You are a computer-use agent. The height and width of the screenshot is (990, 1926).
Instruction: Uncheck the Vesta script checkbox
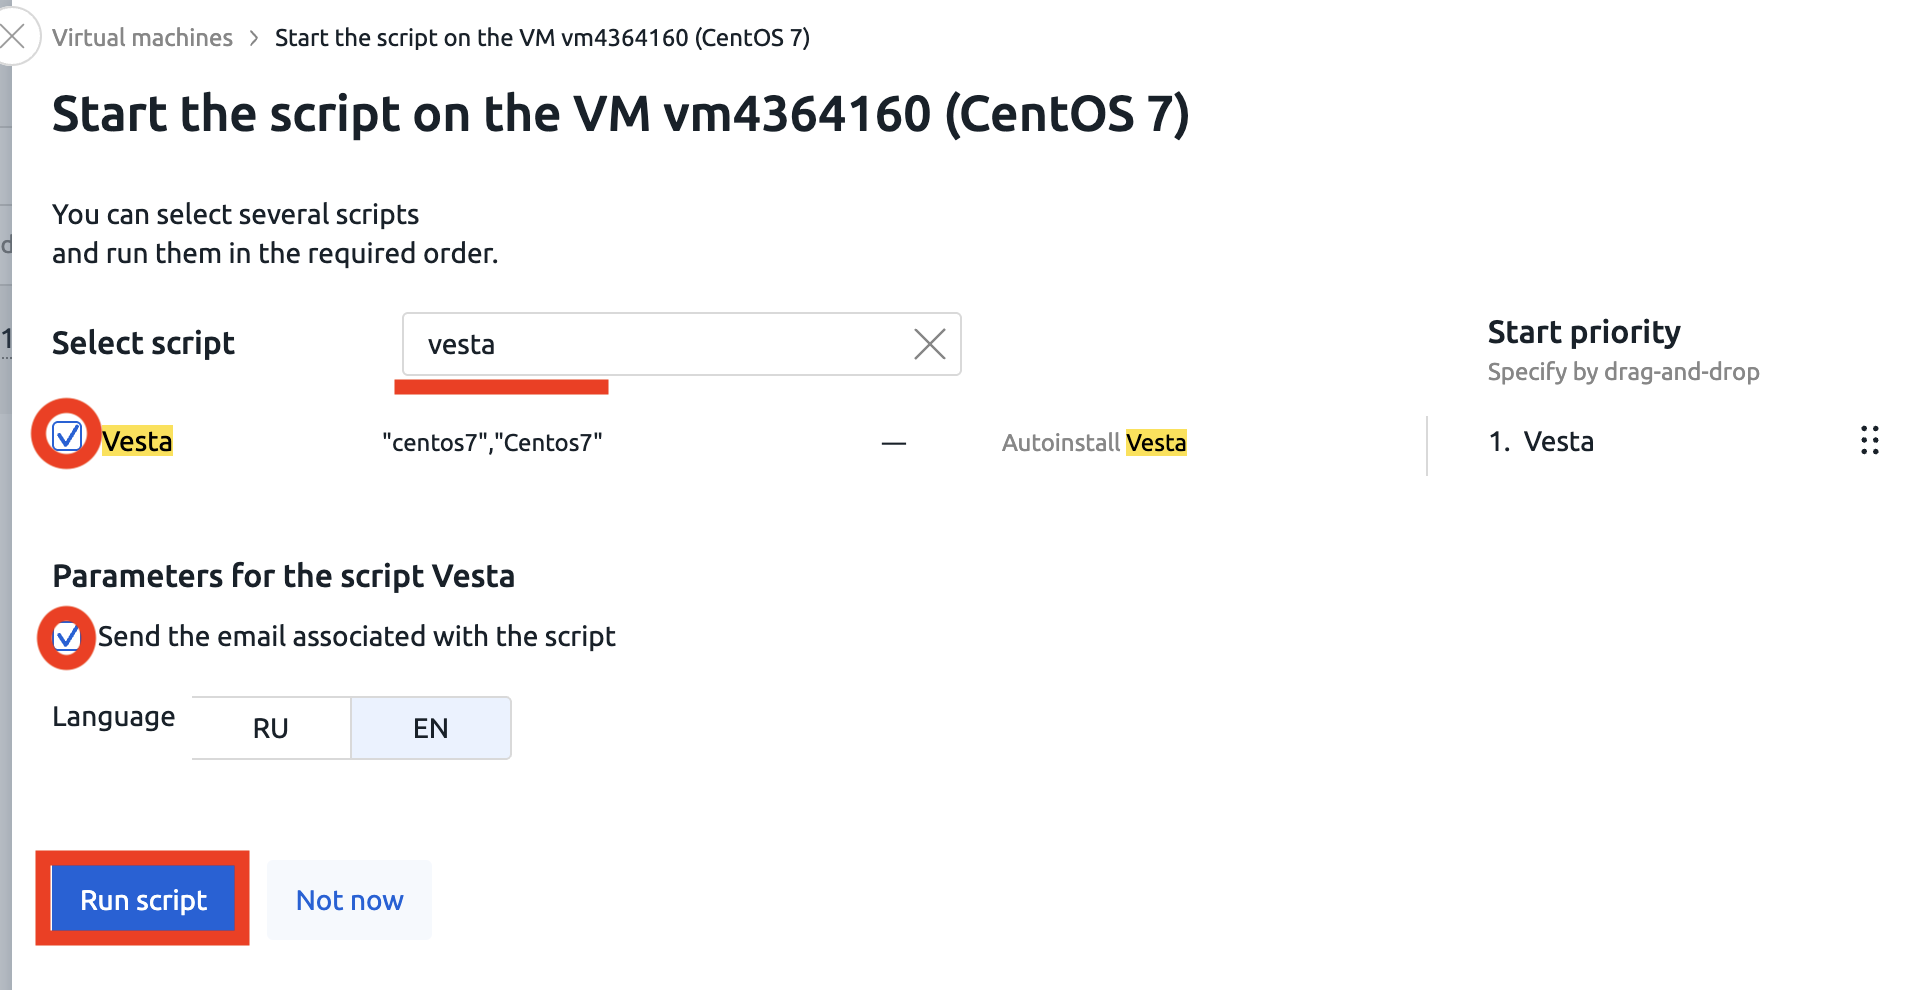pos(67,436)
